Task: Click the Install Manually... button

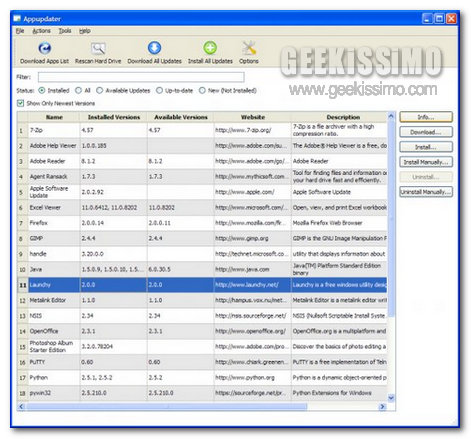Action: pos(426,162)
